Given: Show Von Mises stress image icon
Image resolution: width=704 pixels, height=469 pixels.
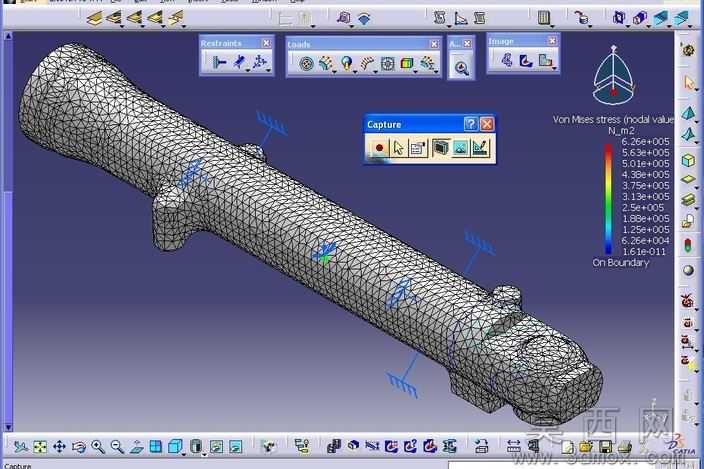Looking at the screenshot, I should pyautogui.click(x=525, y=60).
